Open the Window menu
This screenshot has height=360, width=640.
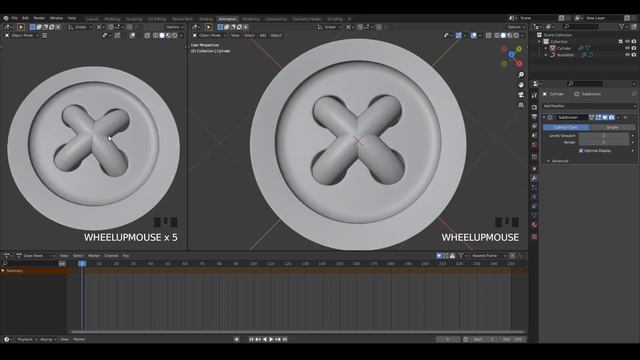(x=56, y=18)
